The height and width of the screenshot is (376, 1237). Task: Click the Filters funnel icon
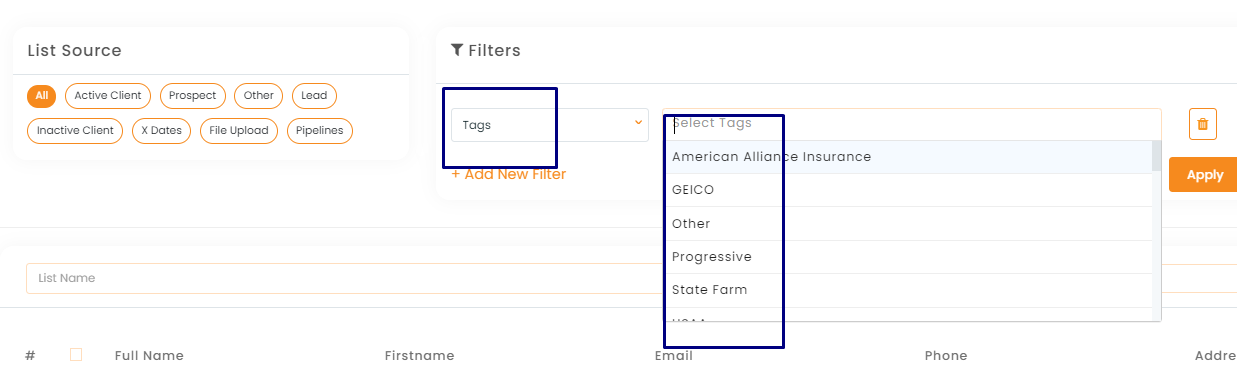click(x=457, y=50)
